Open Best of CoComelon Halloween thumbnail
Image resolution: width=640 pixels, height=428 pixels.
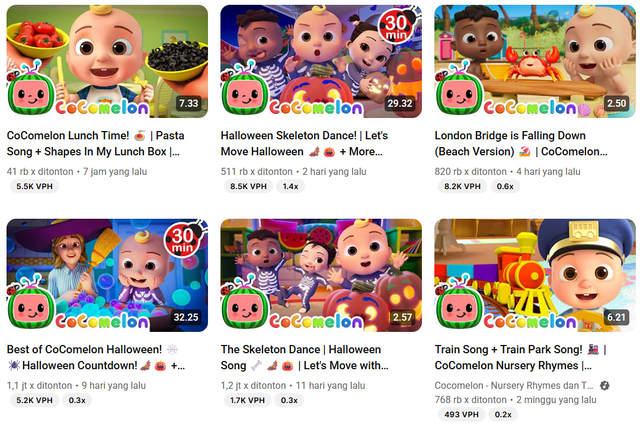pos(107,275)
